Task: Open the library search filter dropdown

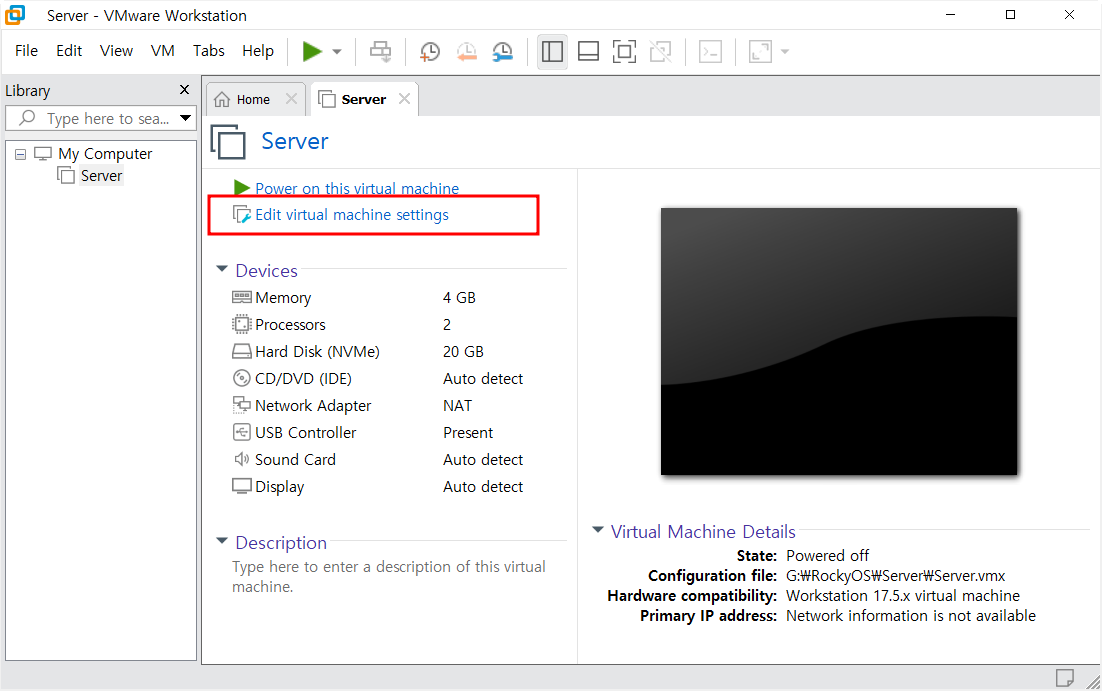Action: coord(186,118)
